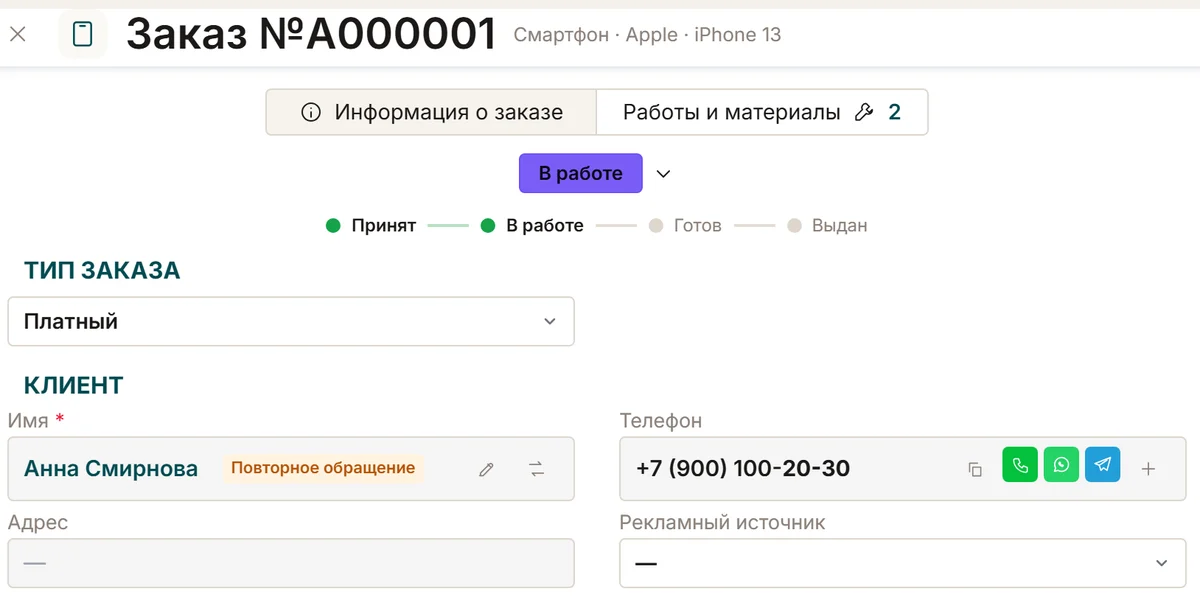Copy phone number with copy icon
Screen dimensions: 1200x600
point(975,469)
